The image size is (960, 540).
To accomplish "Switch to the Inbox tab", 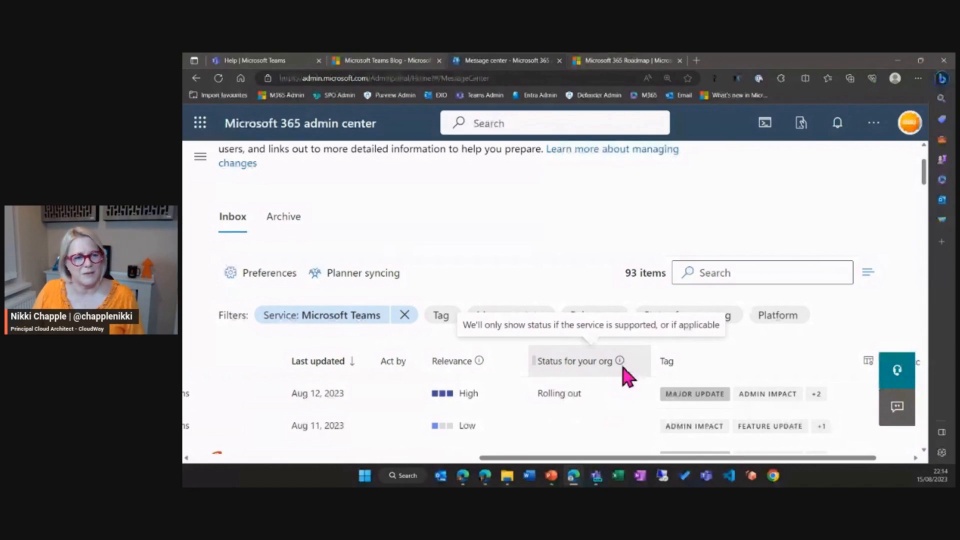I will [x=233, y=216].
